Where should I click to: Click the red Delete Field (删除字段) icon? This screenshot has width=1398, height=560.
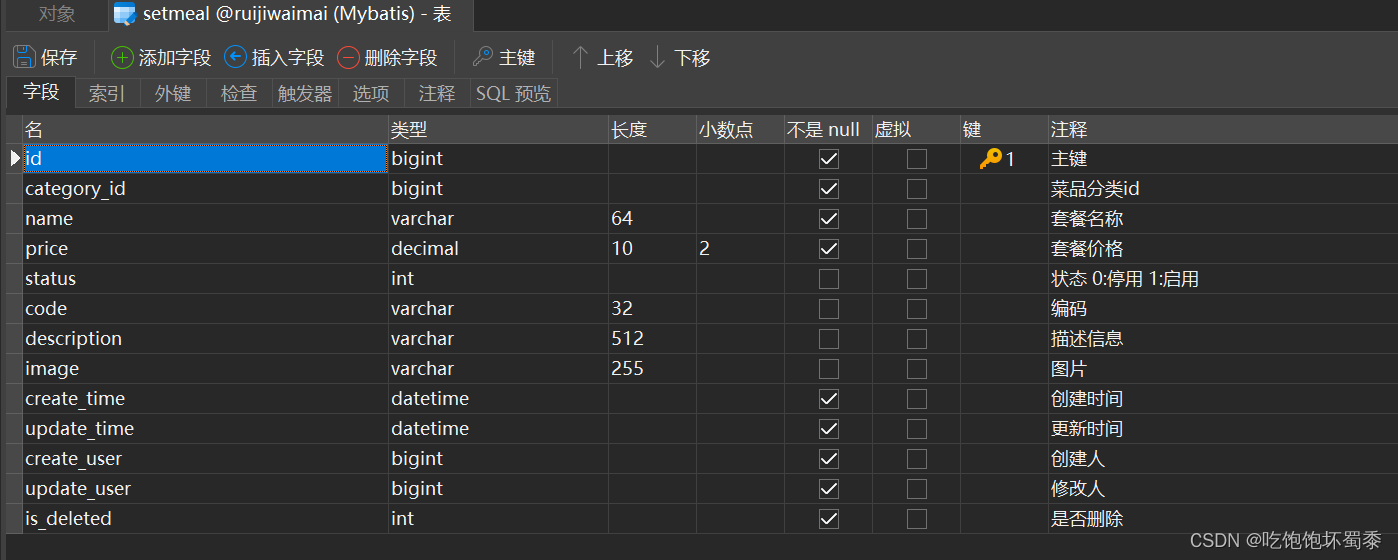click(348, 57)
